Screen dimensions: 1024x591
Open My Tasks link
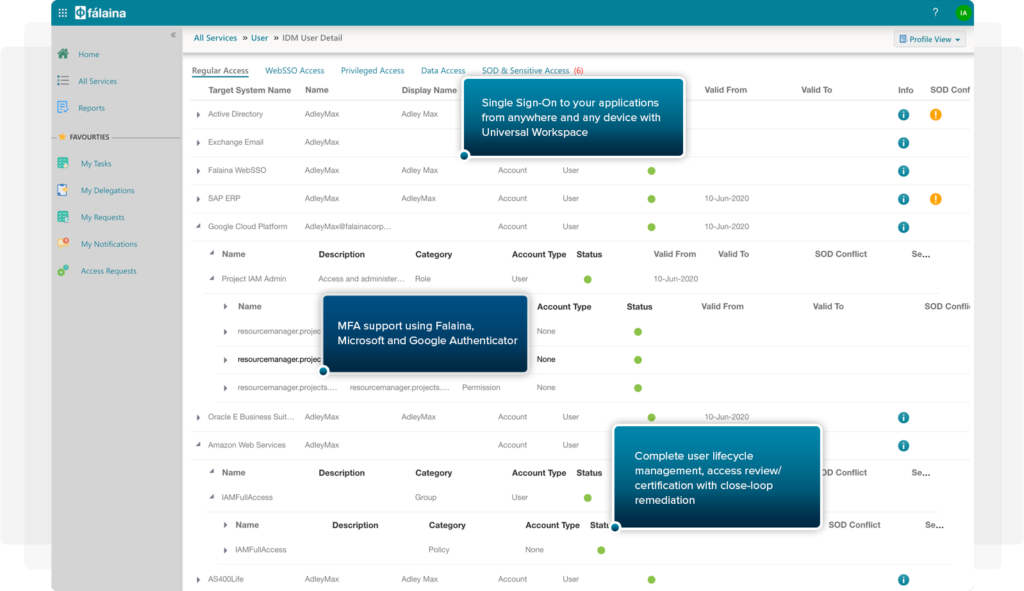click(x=96, y=163)
